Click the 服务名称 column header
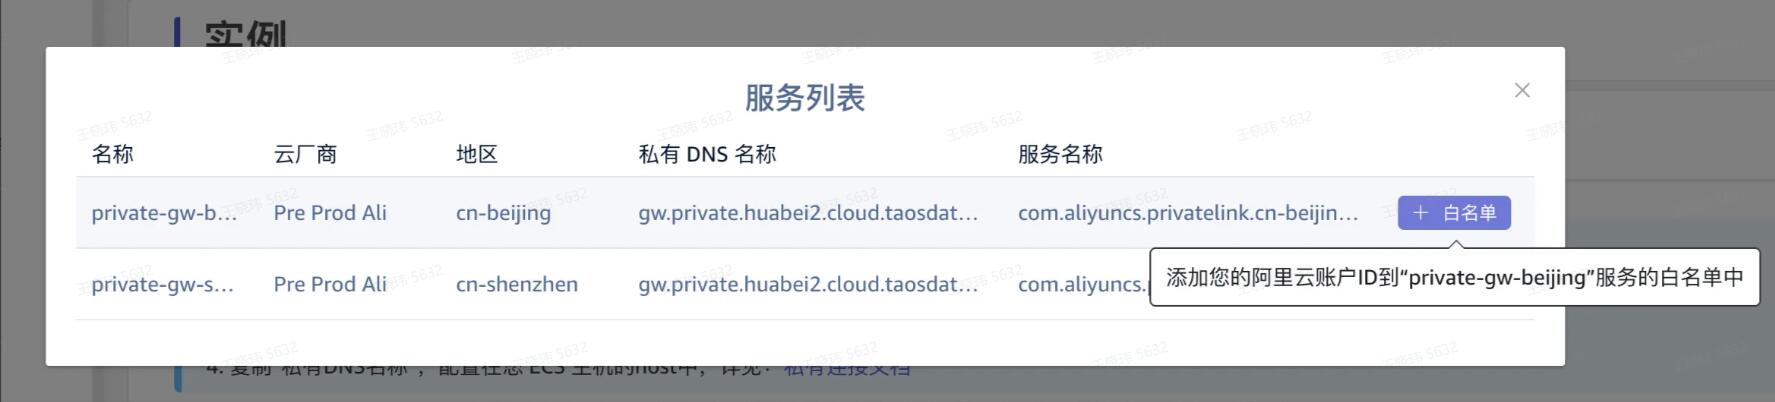 [1060, 154]
